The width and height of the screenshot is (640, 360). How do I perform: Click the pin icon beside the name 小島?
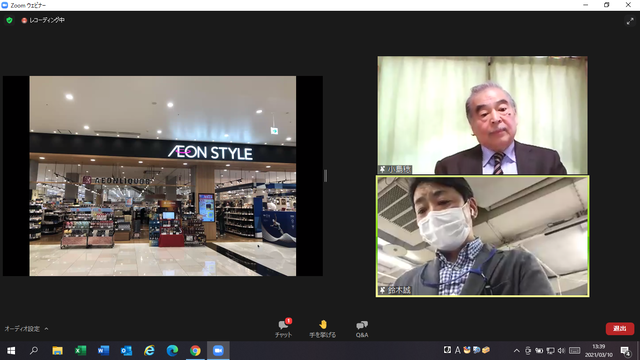(382, 169)
